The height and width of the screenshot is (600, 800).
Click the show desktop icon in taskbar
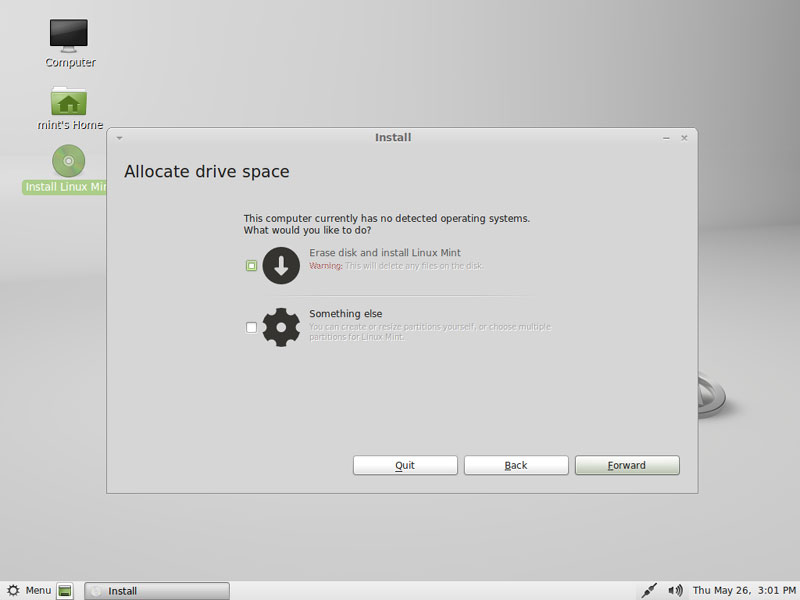click(x=65, y=591)
